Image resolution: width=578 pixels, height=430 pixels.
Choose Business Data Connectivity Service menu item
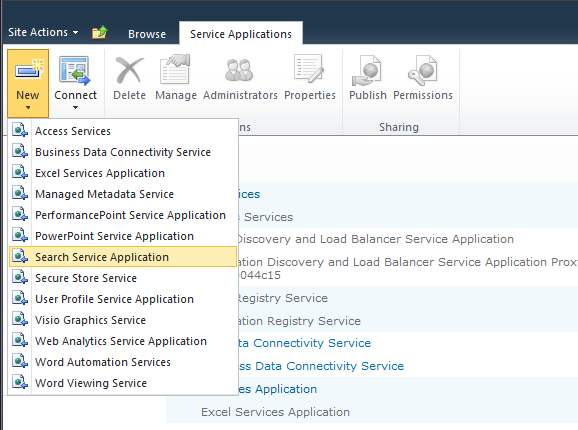[123, 152]
